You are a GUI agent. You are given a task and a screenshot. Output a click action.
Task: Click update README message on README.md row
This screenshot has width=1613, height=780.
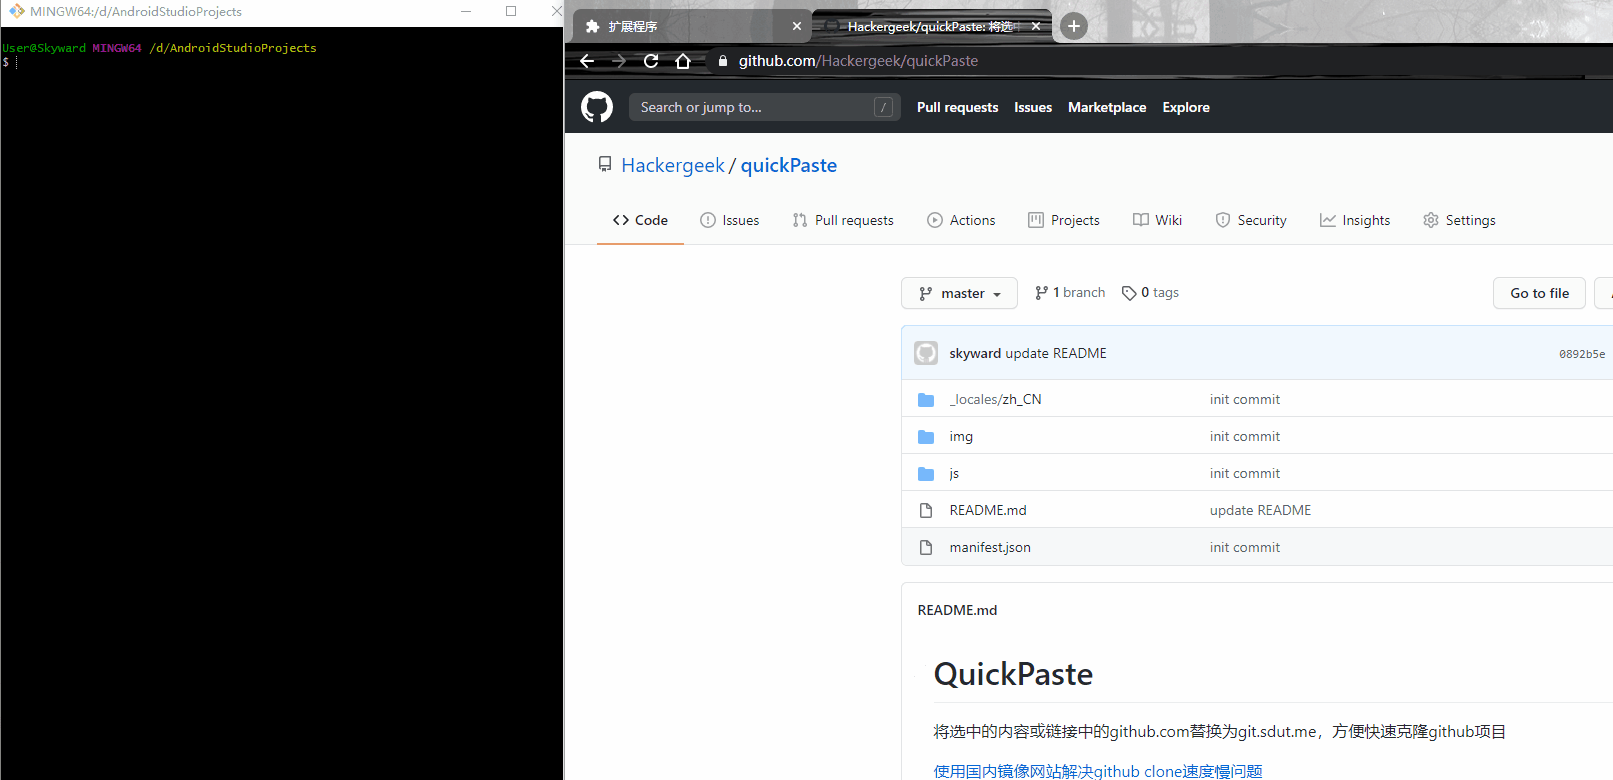point(1260,510)
